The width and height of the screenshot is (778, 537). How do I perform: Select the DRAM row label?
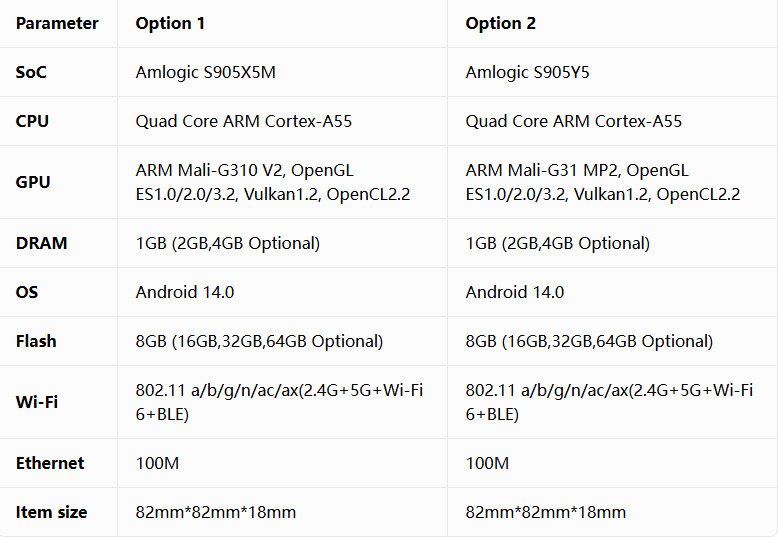coord(42,243)
